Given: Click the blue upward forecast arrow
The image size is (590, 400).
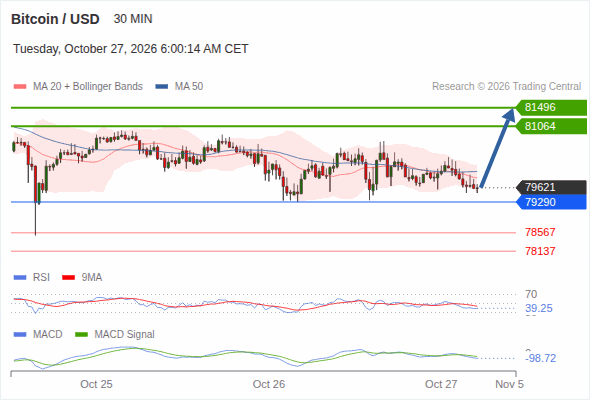Looking at the screenshot, I should [x=497, y=148].
